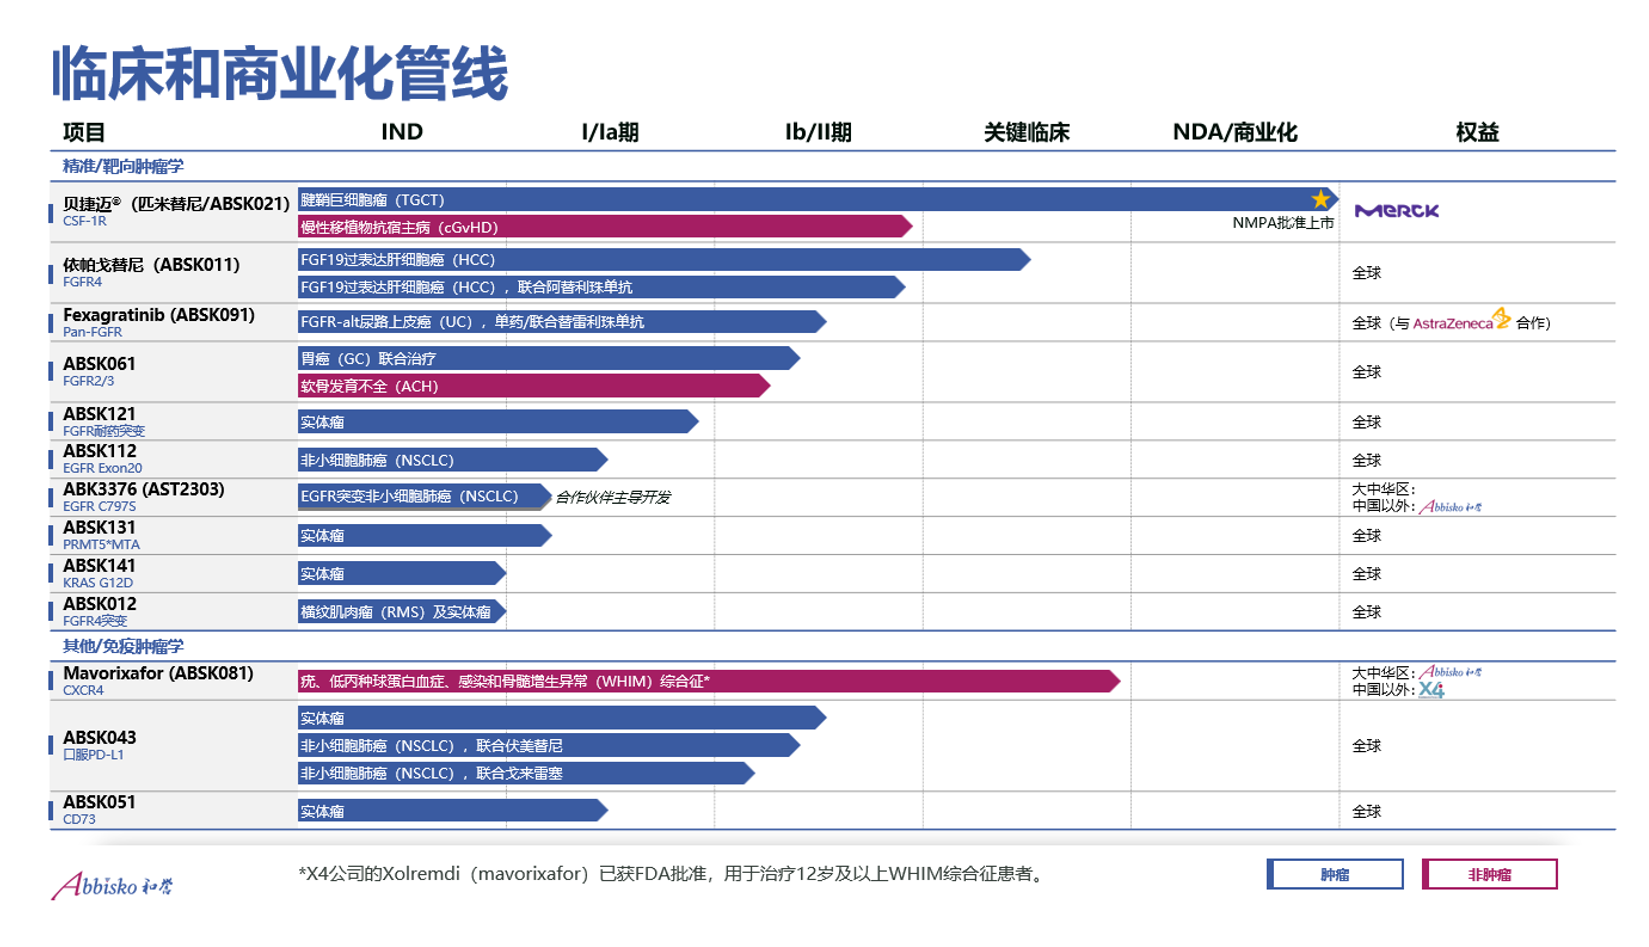Select the Fexagratinib (ABSK091) project label
1649x947 pixels.
[158, 315]
